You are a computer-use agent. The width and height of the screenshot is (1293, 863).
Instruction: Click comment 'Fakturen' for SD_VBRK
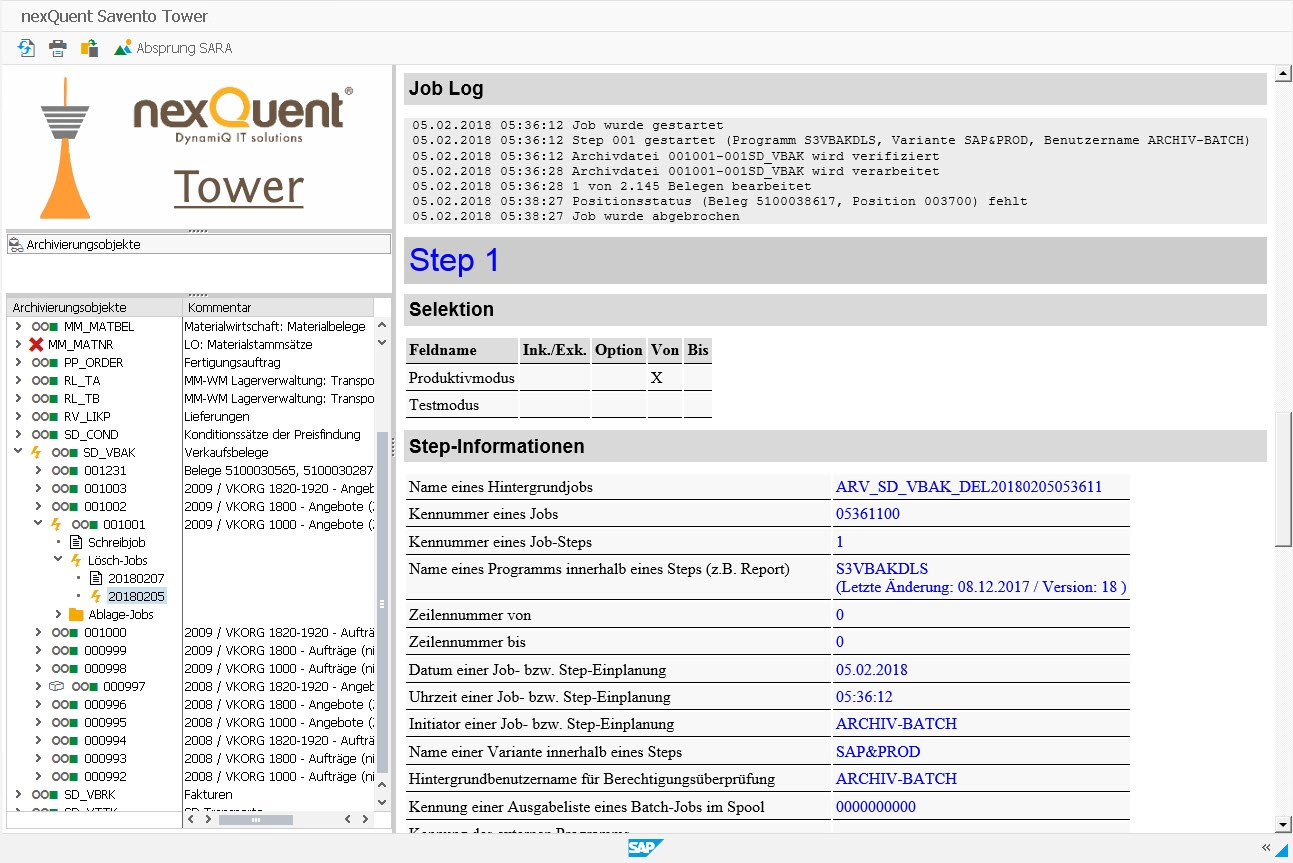tap(208, 794)
